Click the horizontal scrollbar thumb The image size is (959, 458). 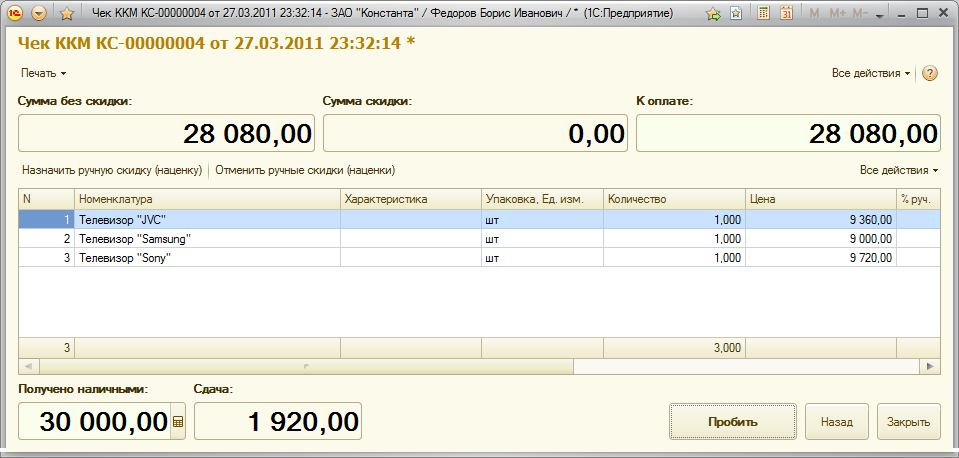(x=306, y=366)
